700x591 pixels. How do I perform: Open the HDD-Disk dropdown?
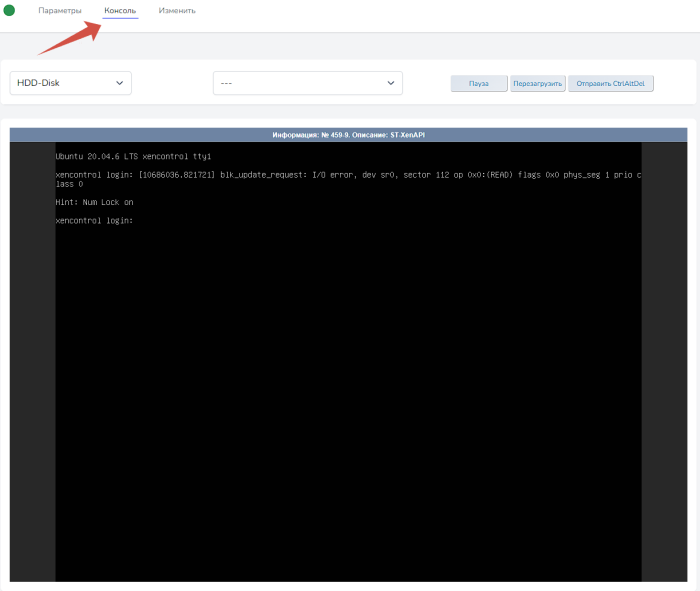[70, 83]
